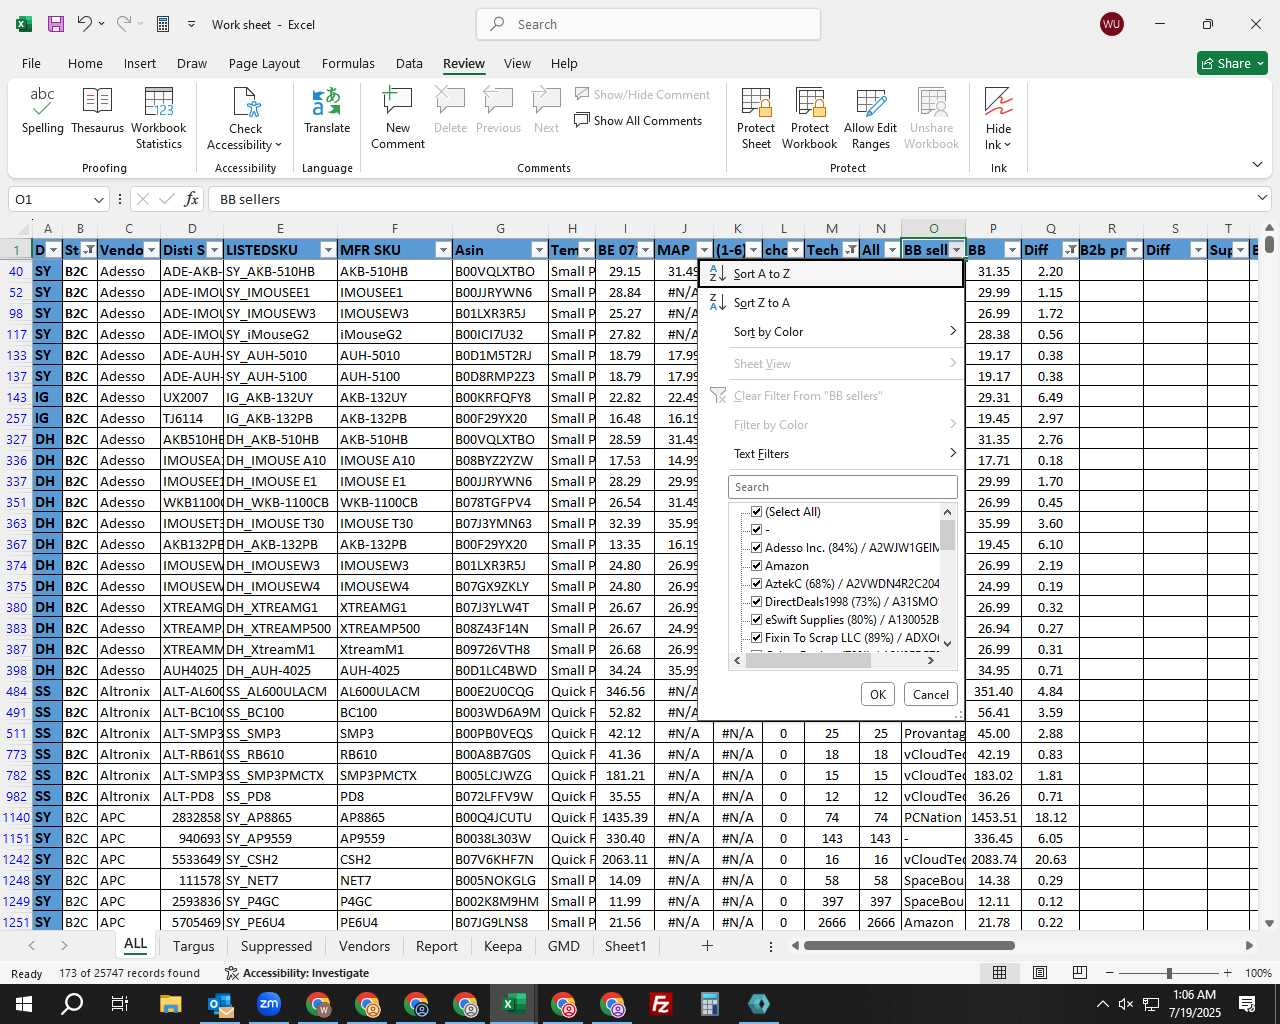Run the Spelling check
Screen dimensions: 1280x1024
click(42, 111)
